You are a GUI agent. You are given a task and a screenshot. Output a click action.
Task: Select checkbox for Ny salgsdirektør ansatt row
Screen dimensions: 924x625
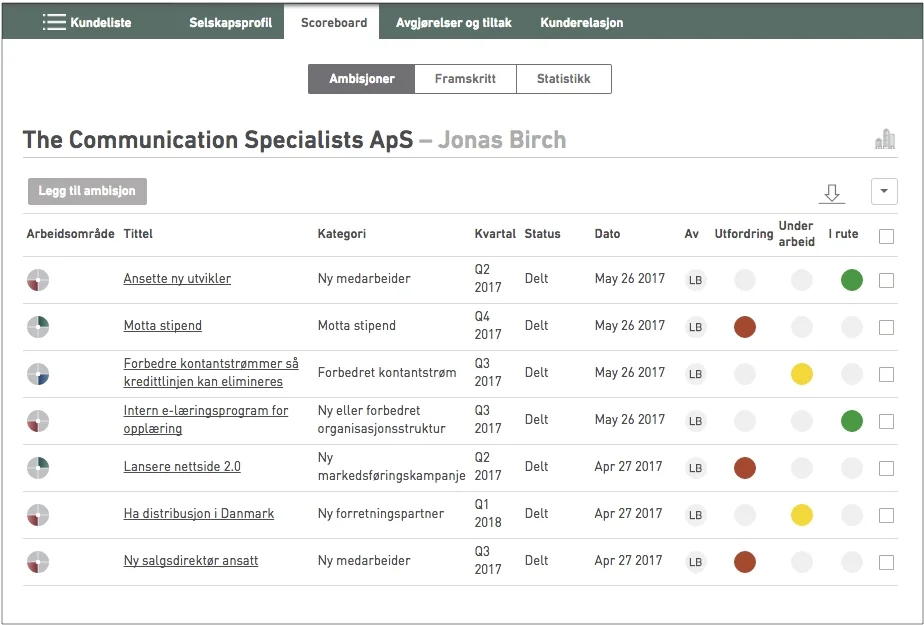[886, 562]
